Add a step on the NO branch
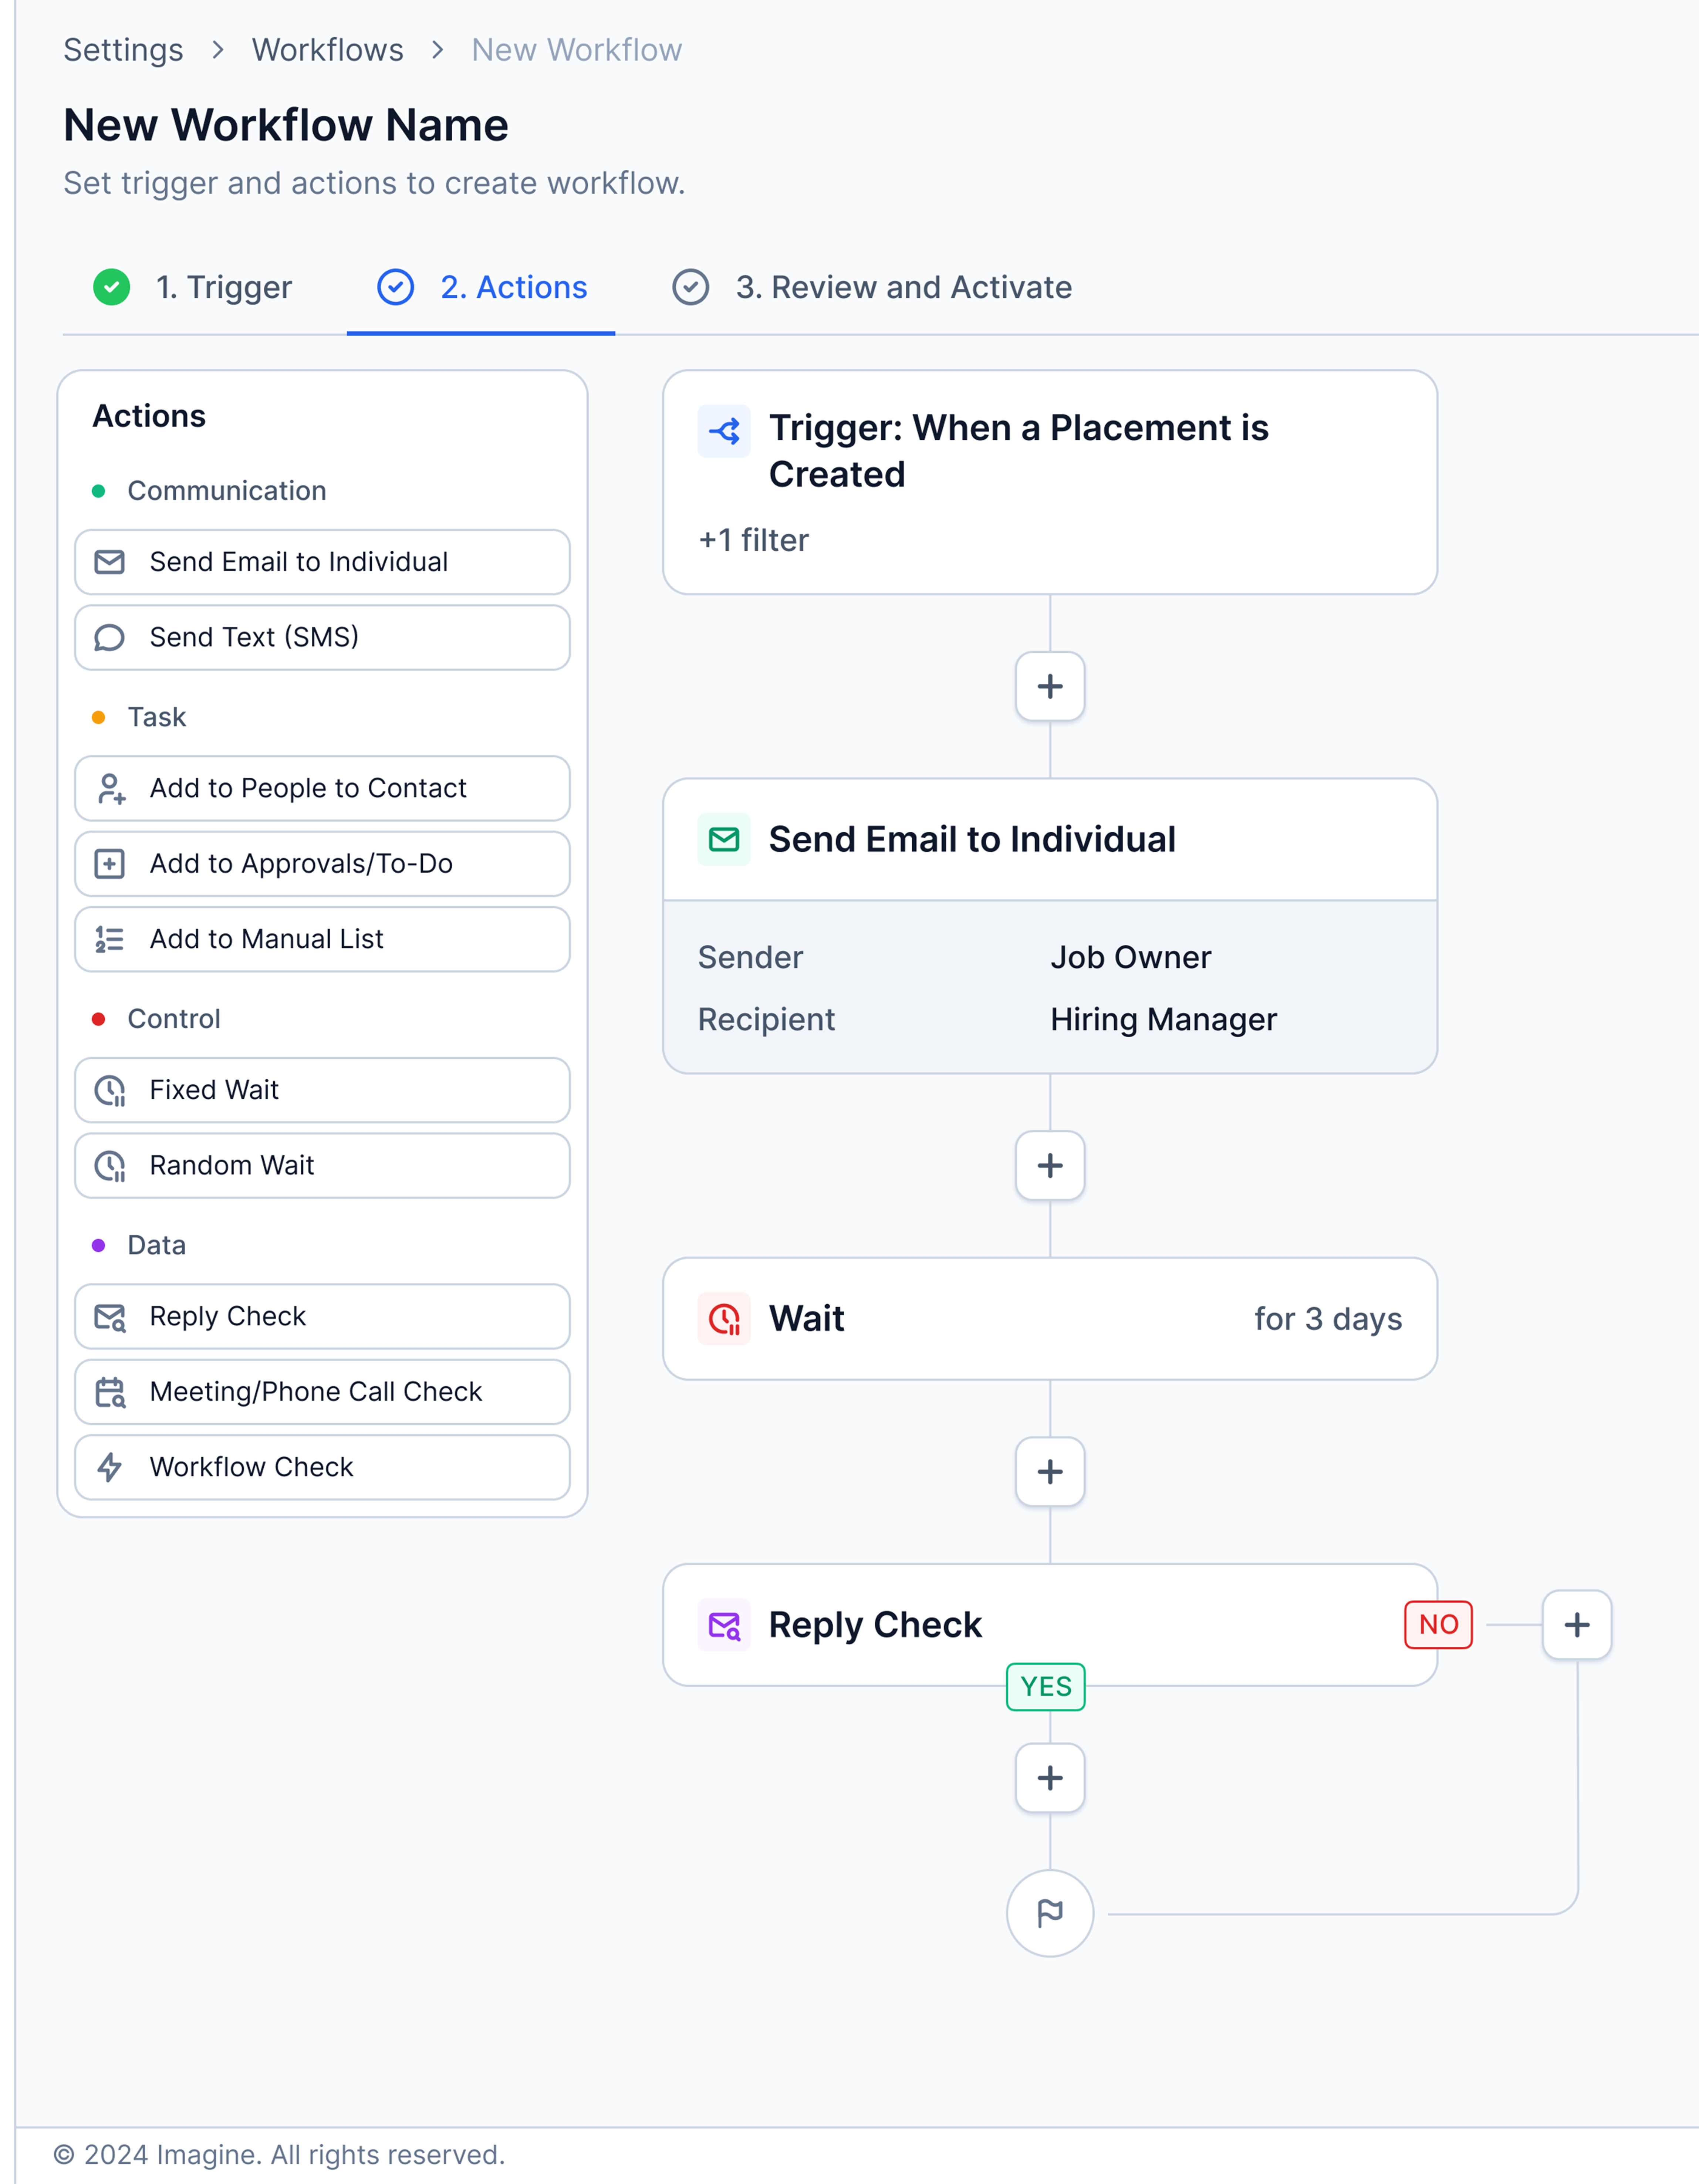1699x2184 pixels. pos(1577,1625)
